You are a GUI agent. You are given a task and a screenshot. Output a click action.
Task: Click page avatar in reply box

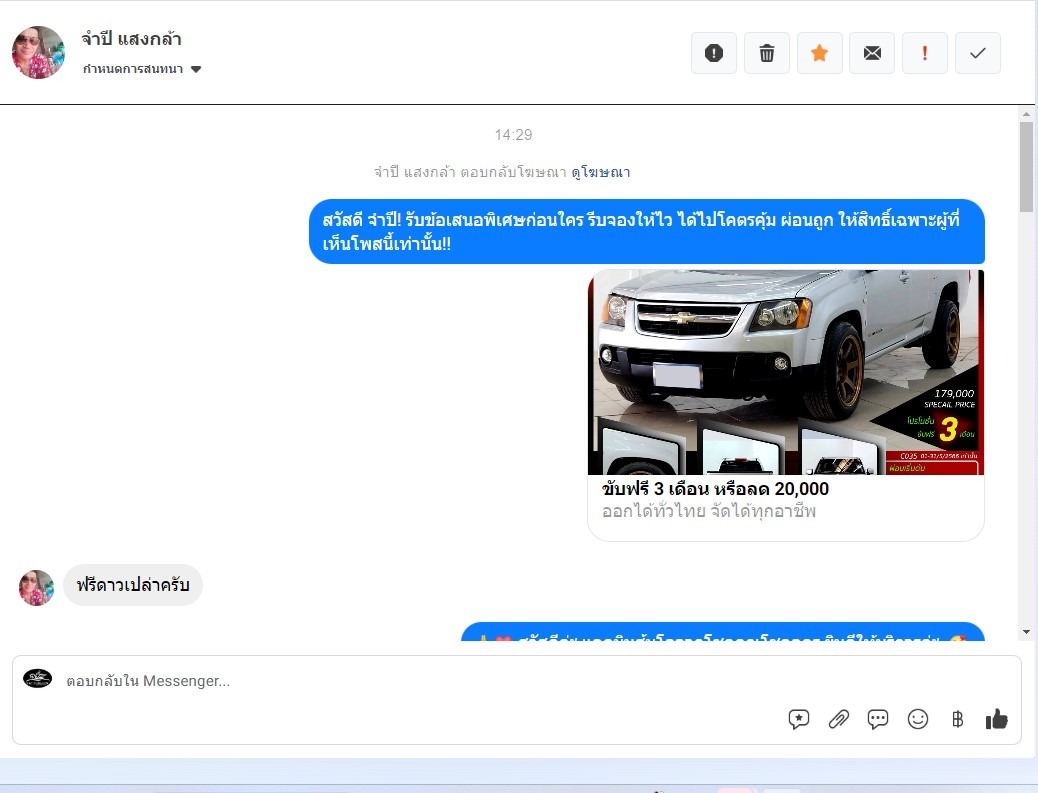(x=37, y=678)
